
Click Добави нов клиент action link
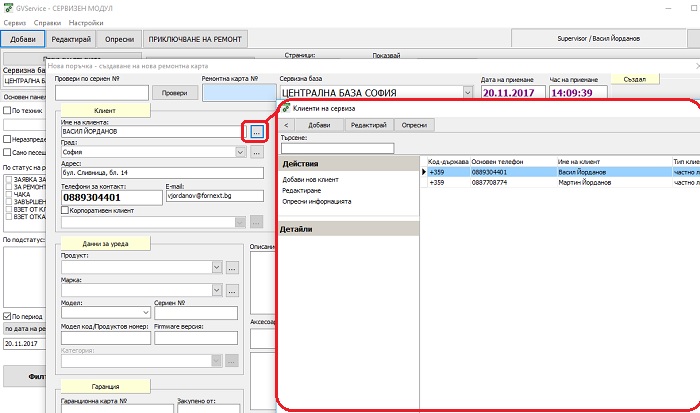pyautogui.click(x=310, y=179)
